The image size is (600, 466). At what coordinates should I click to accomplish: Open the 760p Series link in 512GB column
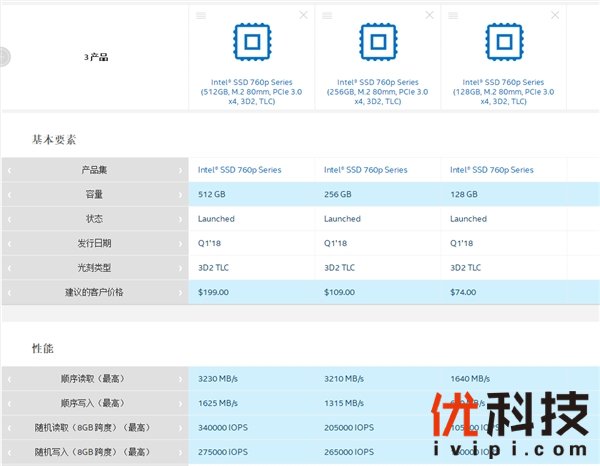coord(240,170)
